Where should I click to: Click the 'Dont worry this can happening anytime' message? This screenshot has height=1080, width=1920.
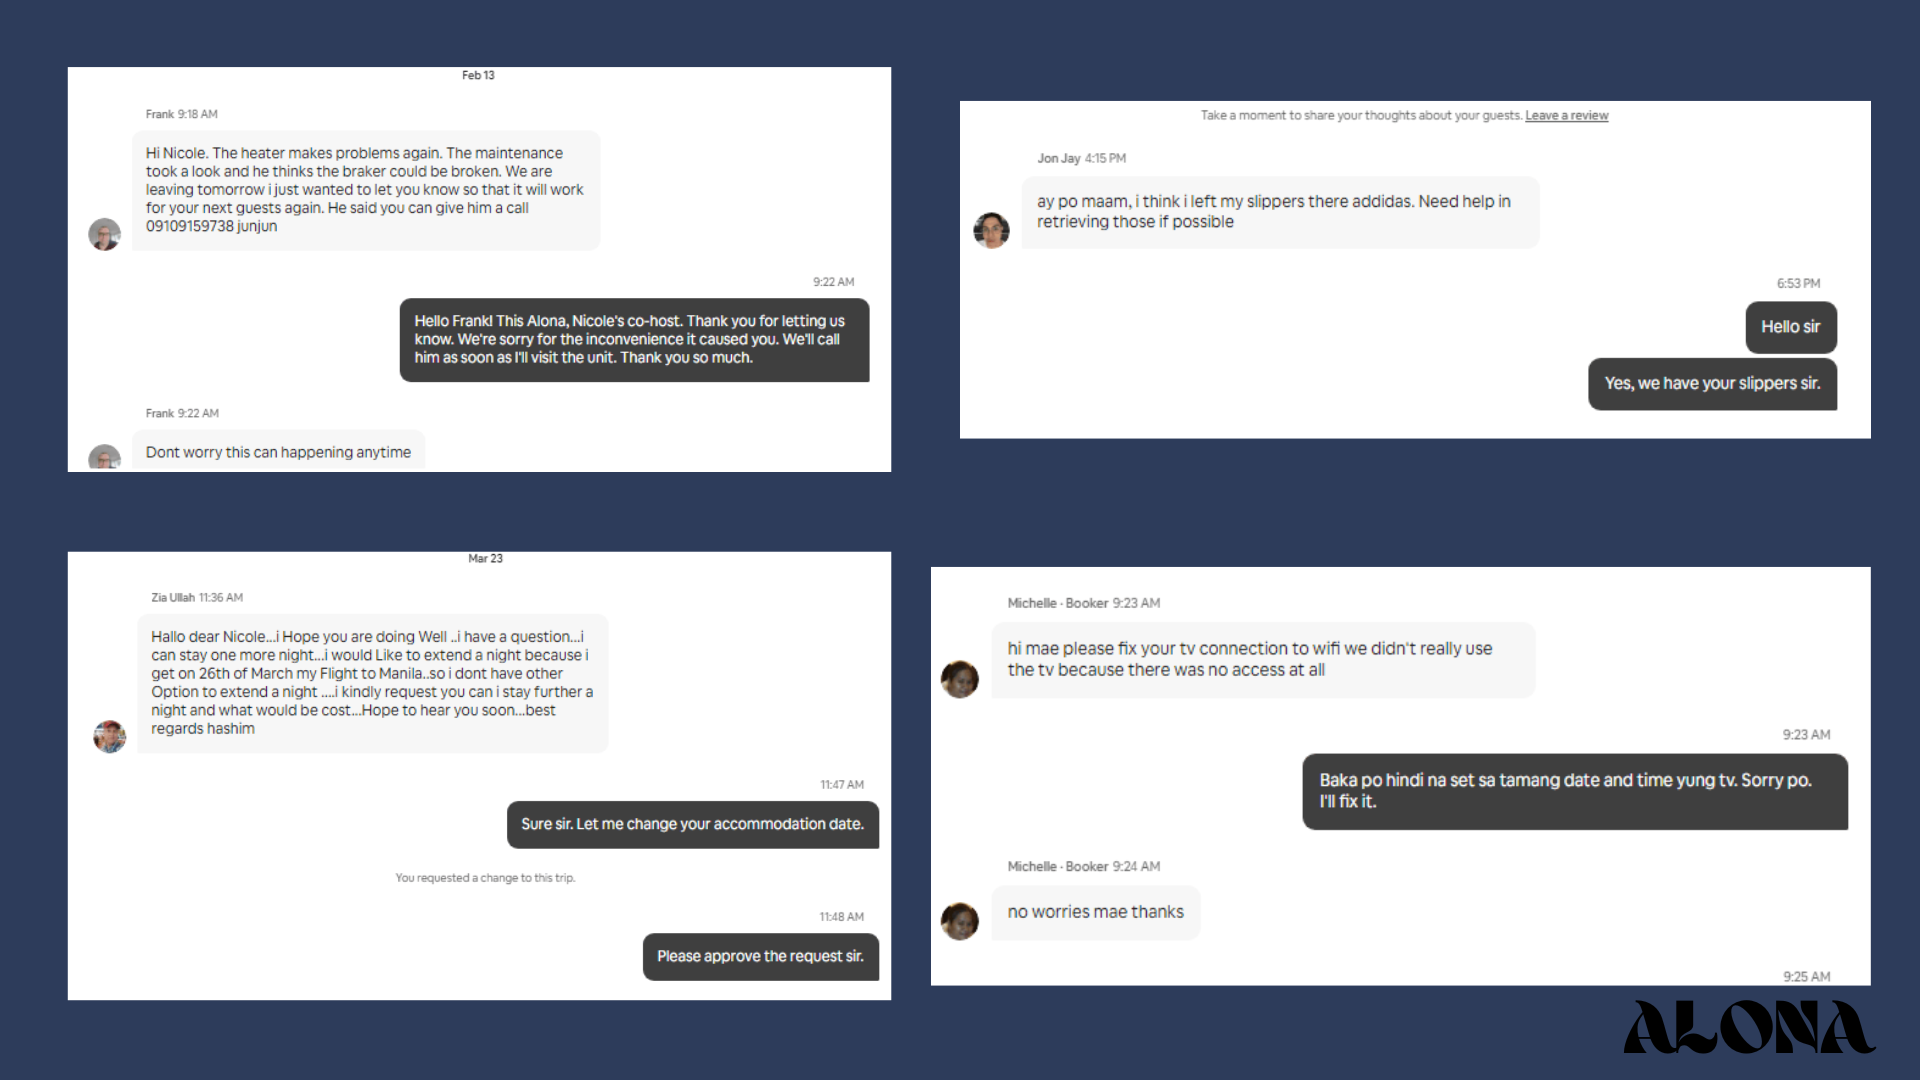[x=278, y=452]
